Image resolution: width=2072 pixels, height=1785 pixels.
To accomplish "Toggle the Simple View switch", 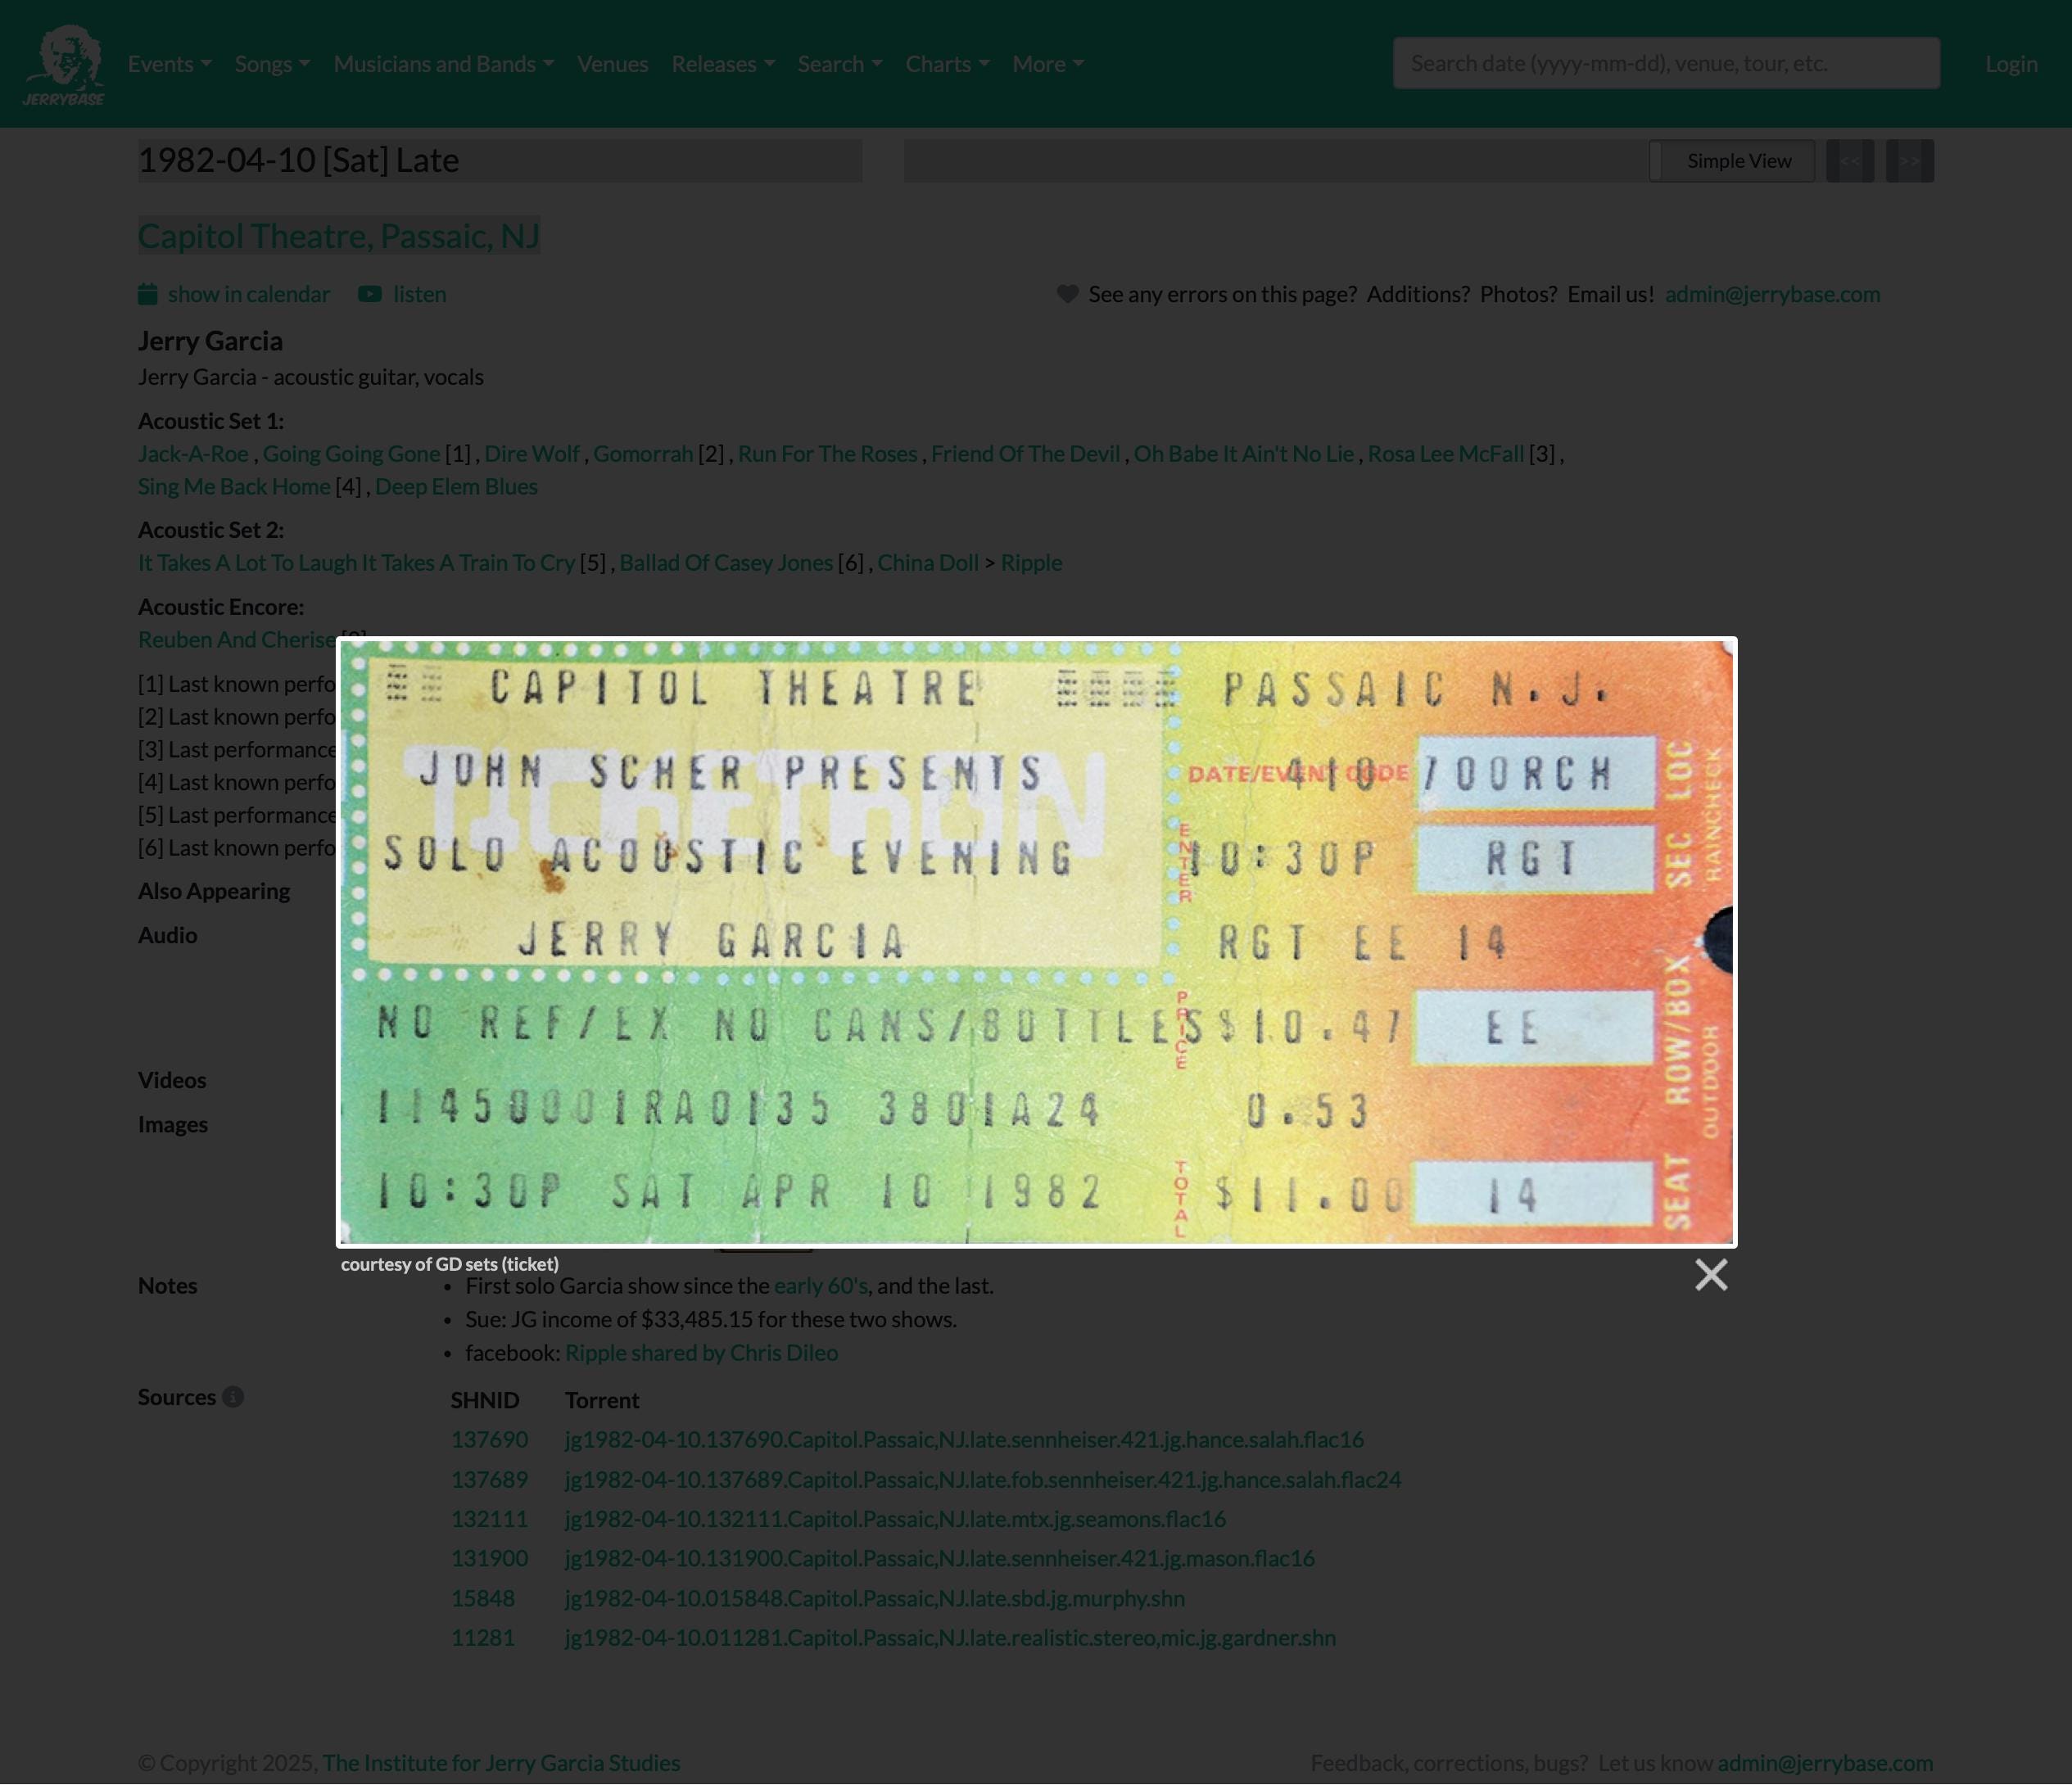I will pyautogui.click(x=1732, y=161).
